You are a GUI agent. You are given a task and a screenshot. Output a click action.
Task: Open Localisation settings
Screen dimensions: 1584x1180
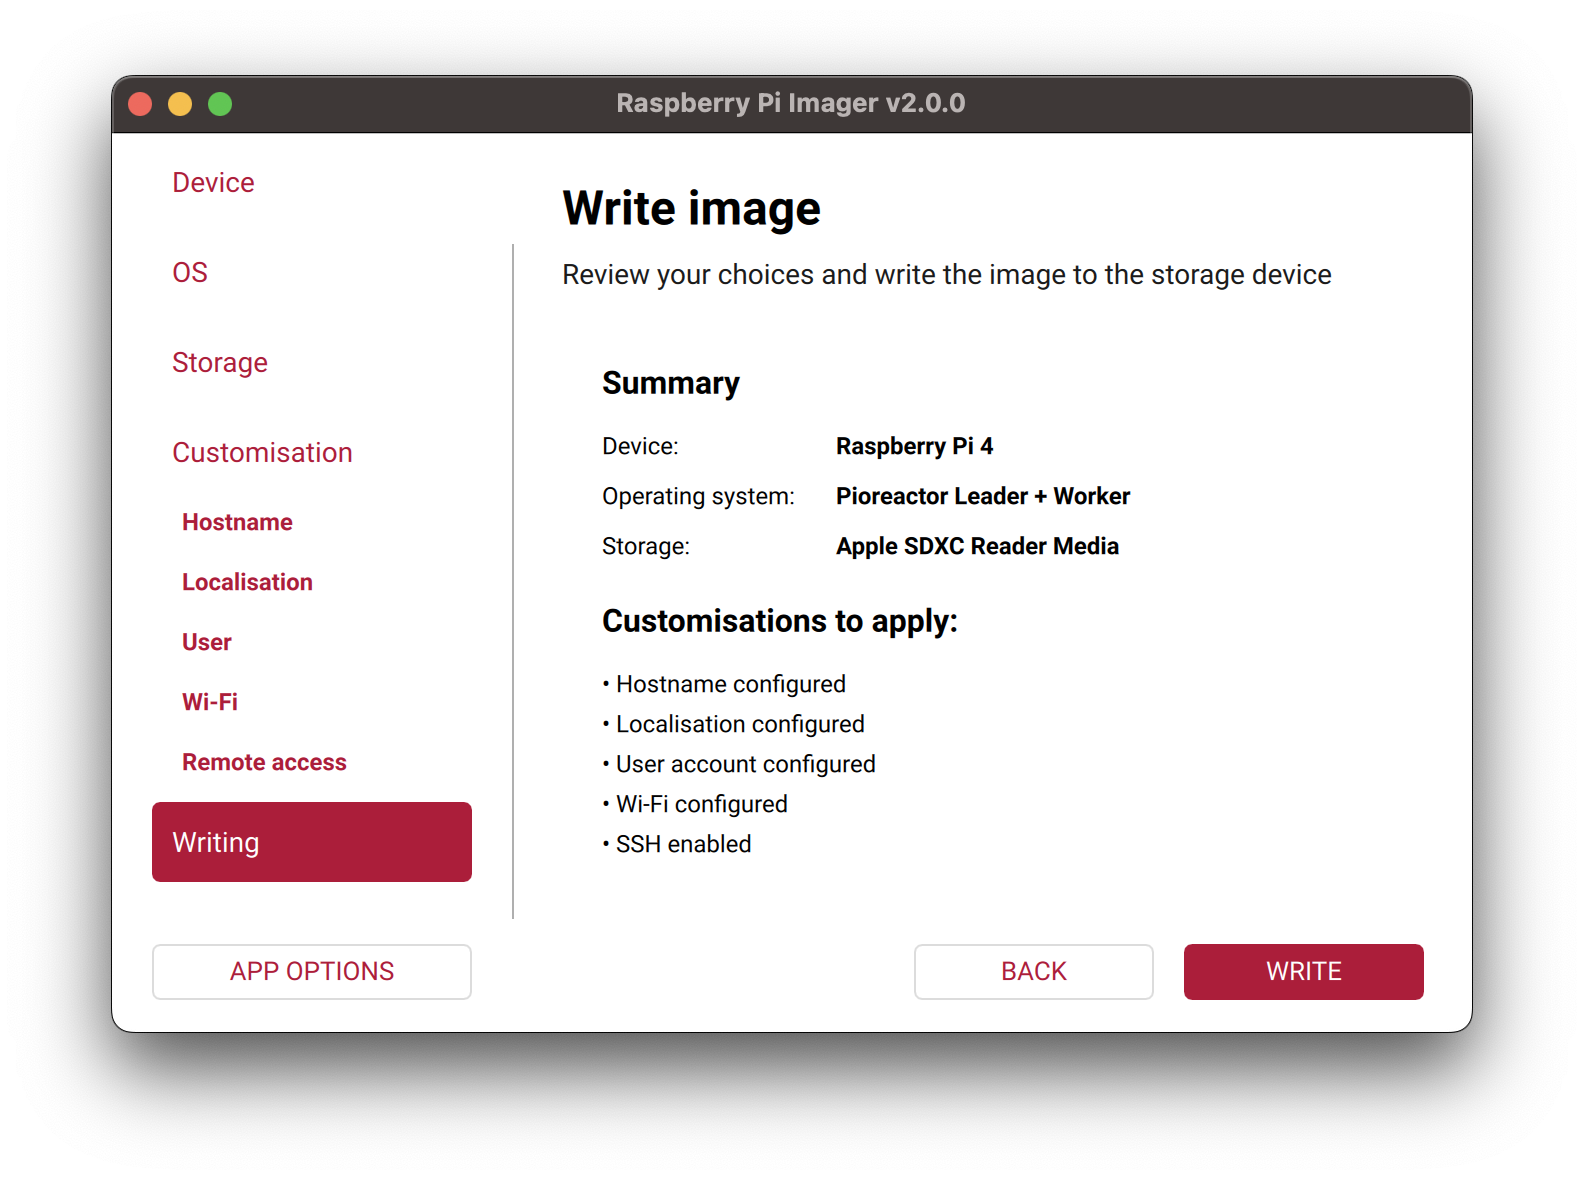(247, 582)
